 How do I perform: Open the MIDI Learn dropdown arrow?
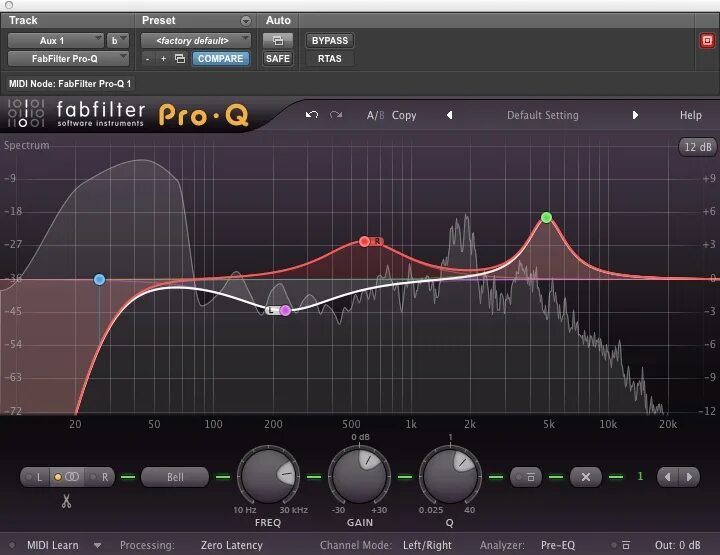[x=97, y=545]
